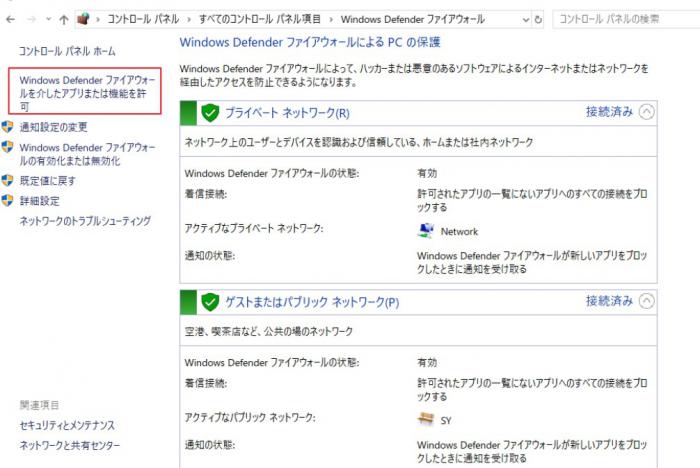
Task: Click the Network name text
Action: 459,231
